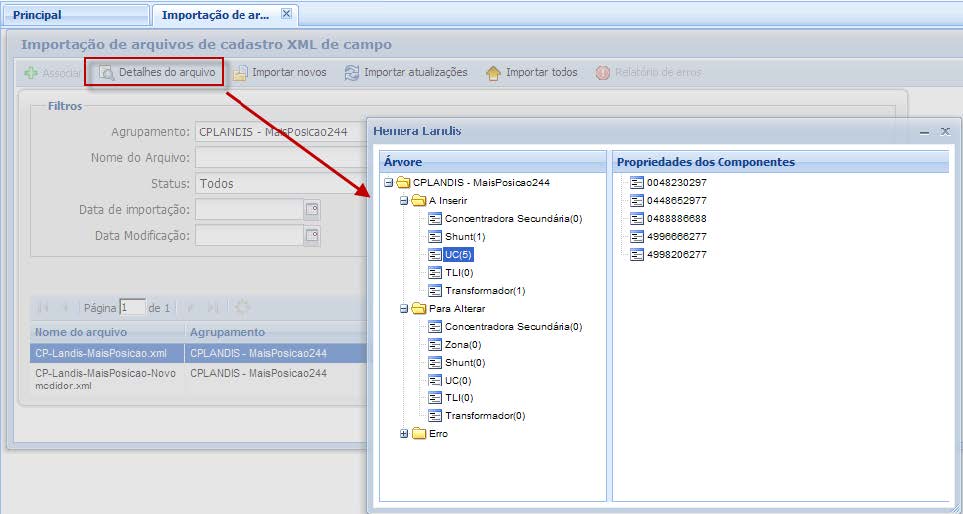Click the Nome do Arquivo input field

[x=280, y=158]
